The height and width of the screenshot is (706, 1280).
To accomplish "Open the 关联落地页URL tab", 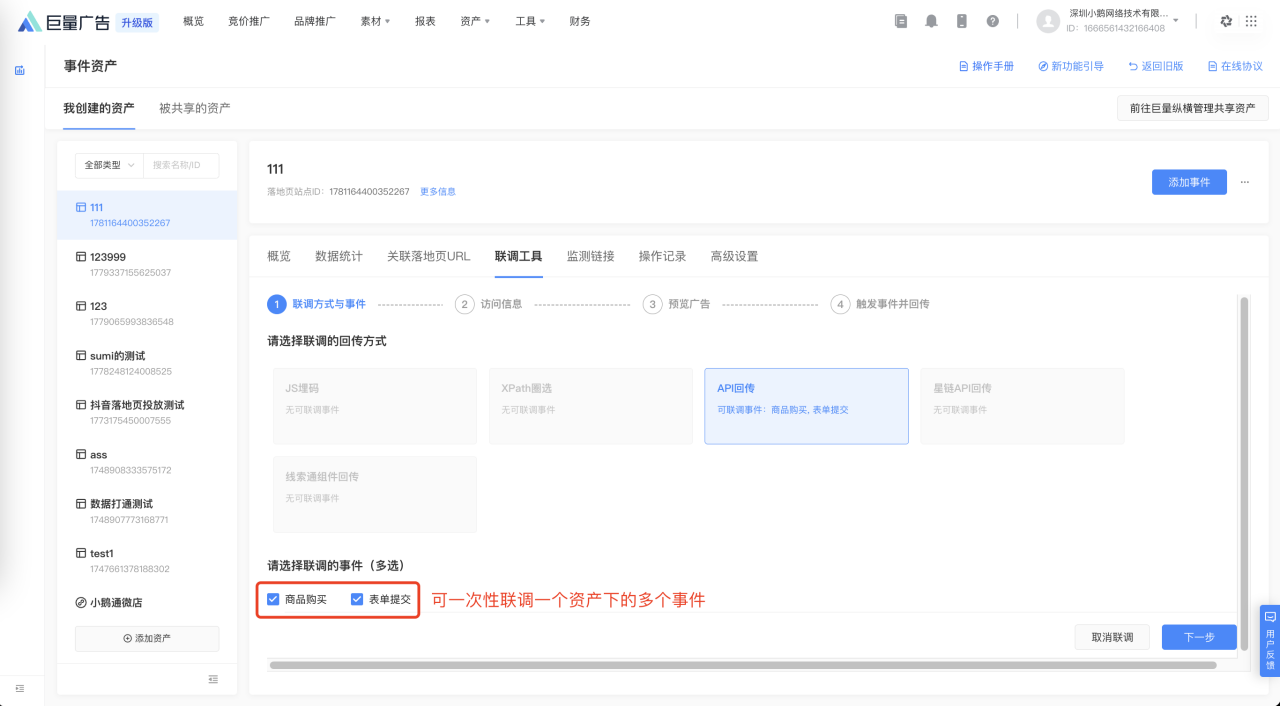I will [x=428, y=256].
